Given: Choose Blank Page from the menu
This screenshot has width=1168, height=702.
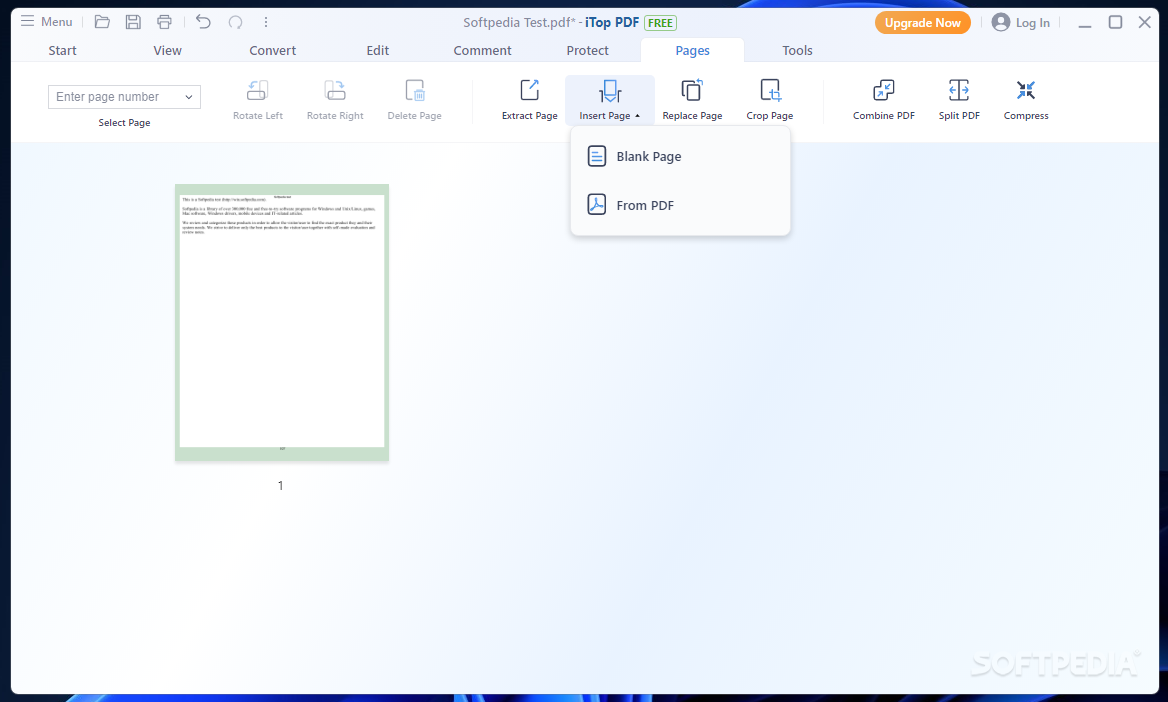Looking at the screenshot, I should tap(680, 156).
